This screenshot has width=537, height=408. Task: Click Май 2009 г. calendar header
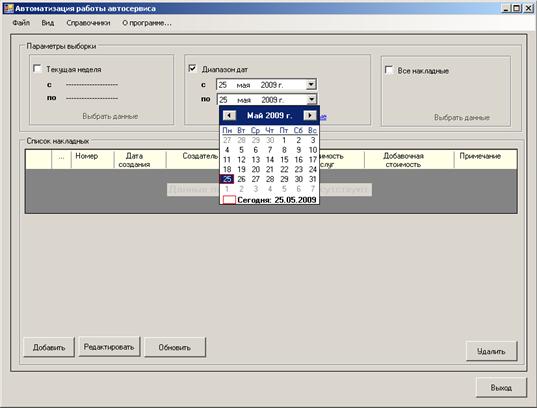[270, 115]
